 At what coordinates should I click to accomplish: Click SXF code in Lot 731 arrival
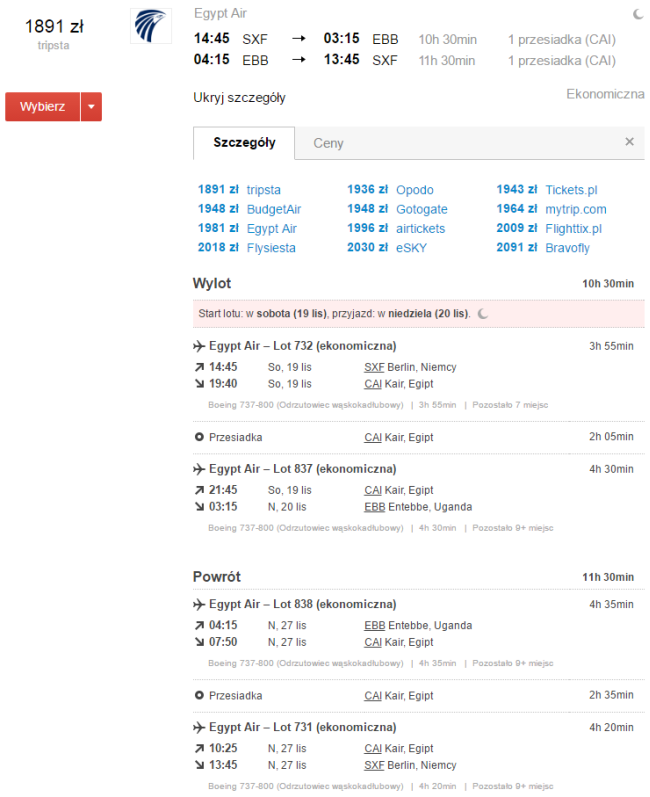tap(374, 765)
